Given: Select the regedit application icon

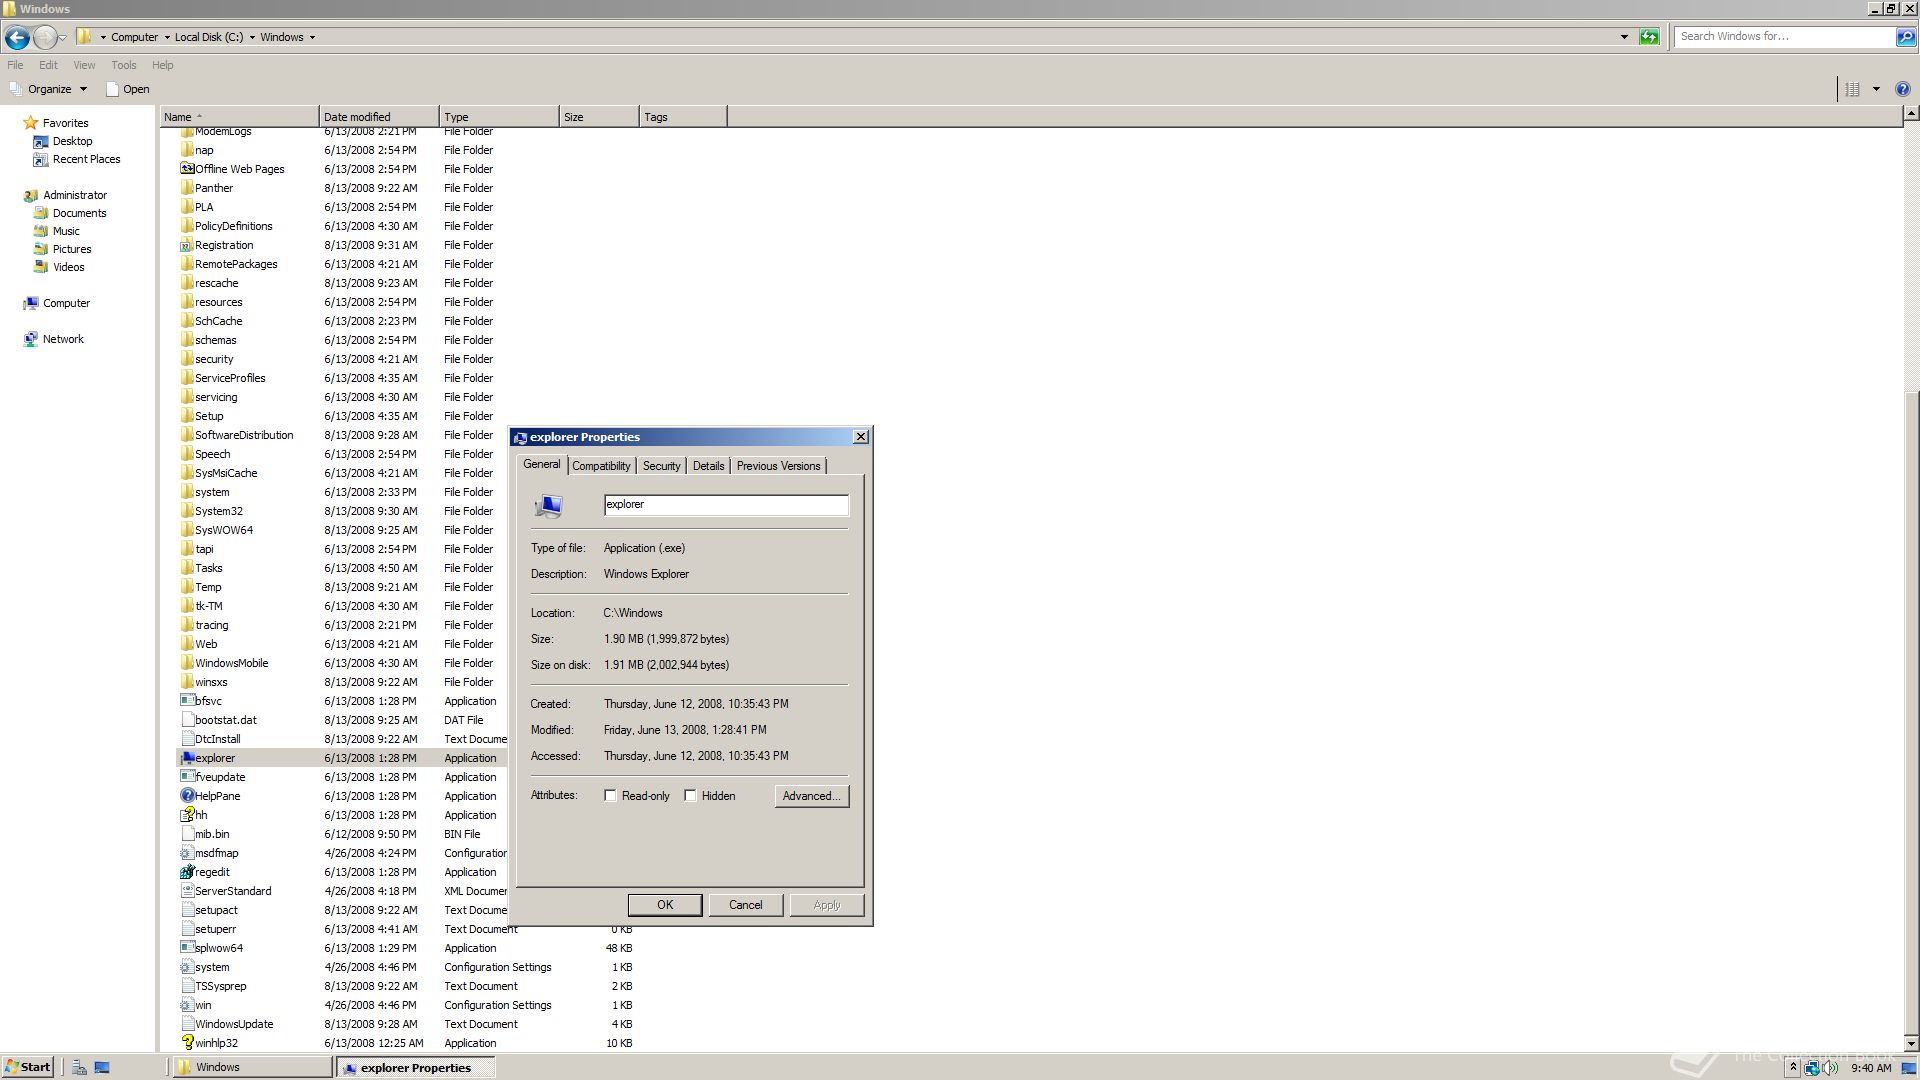Looking at the screenshot, I should point(187,872).
